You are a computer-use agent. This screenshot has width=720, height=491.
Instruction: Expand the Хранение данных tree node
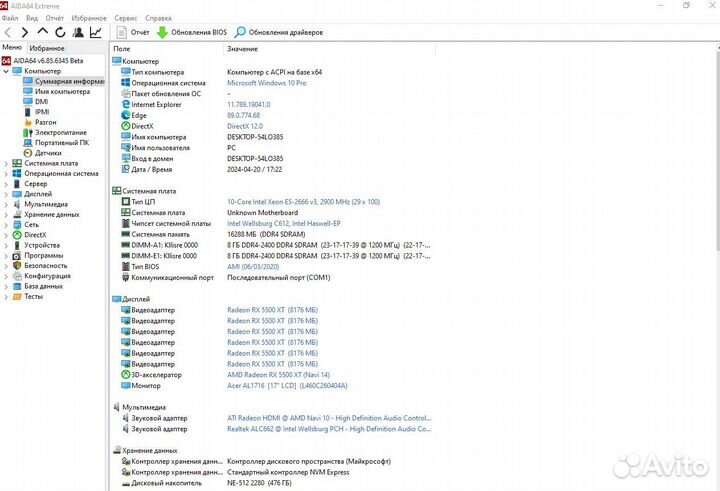pyautogui.click(x=6, y=214)
